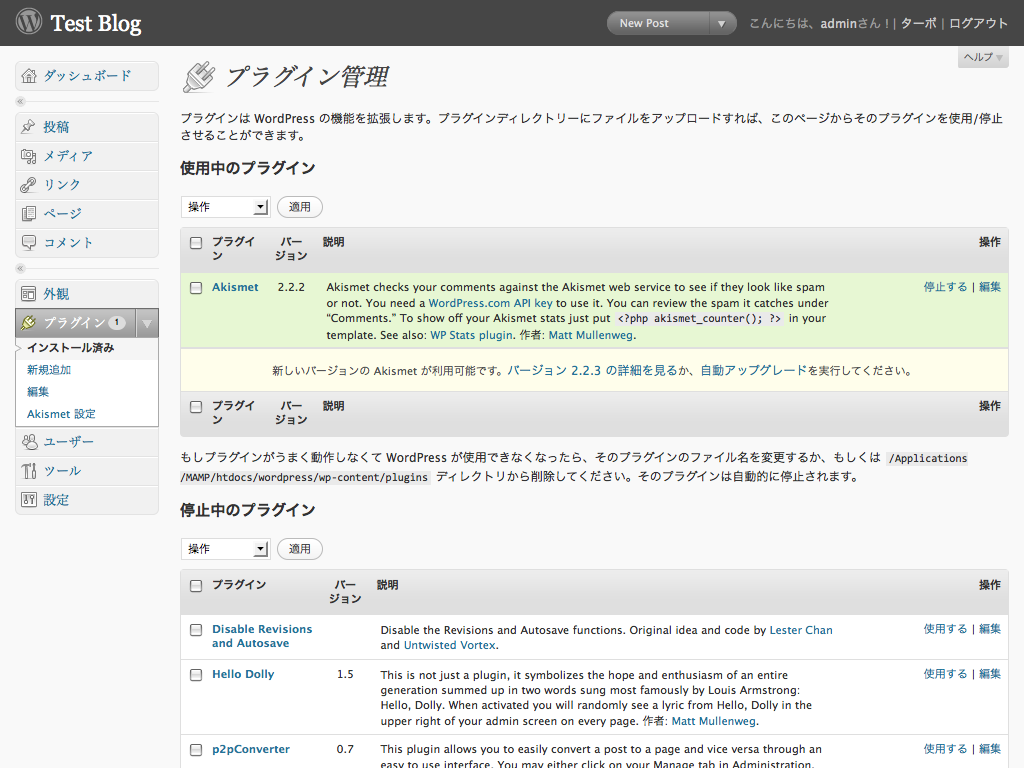Click the ツール tools icon
The height and width of the screenshot is (768, 1024).
coord(29,471)
